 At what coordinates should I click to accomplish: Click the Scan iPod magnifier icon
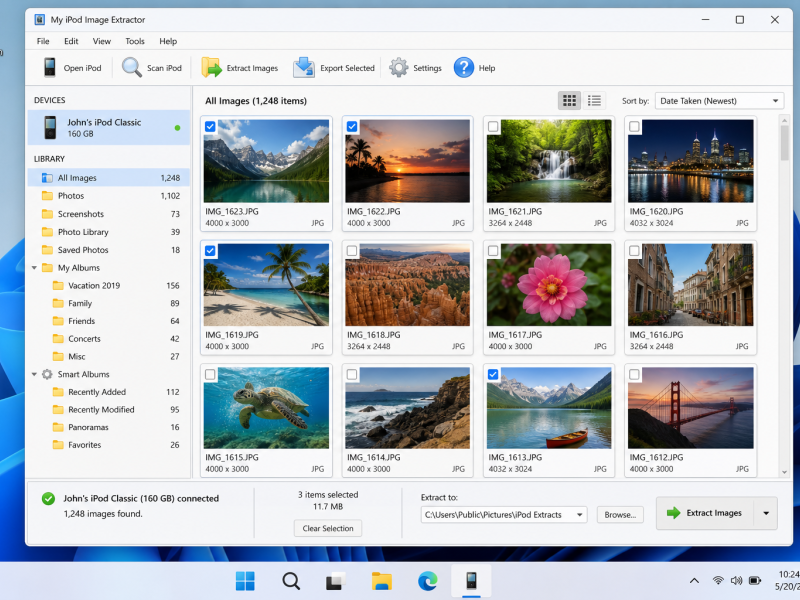coord(132,67)
